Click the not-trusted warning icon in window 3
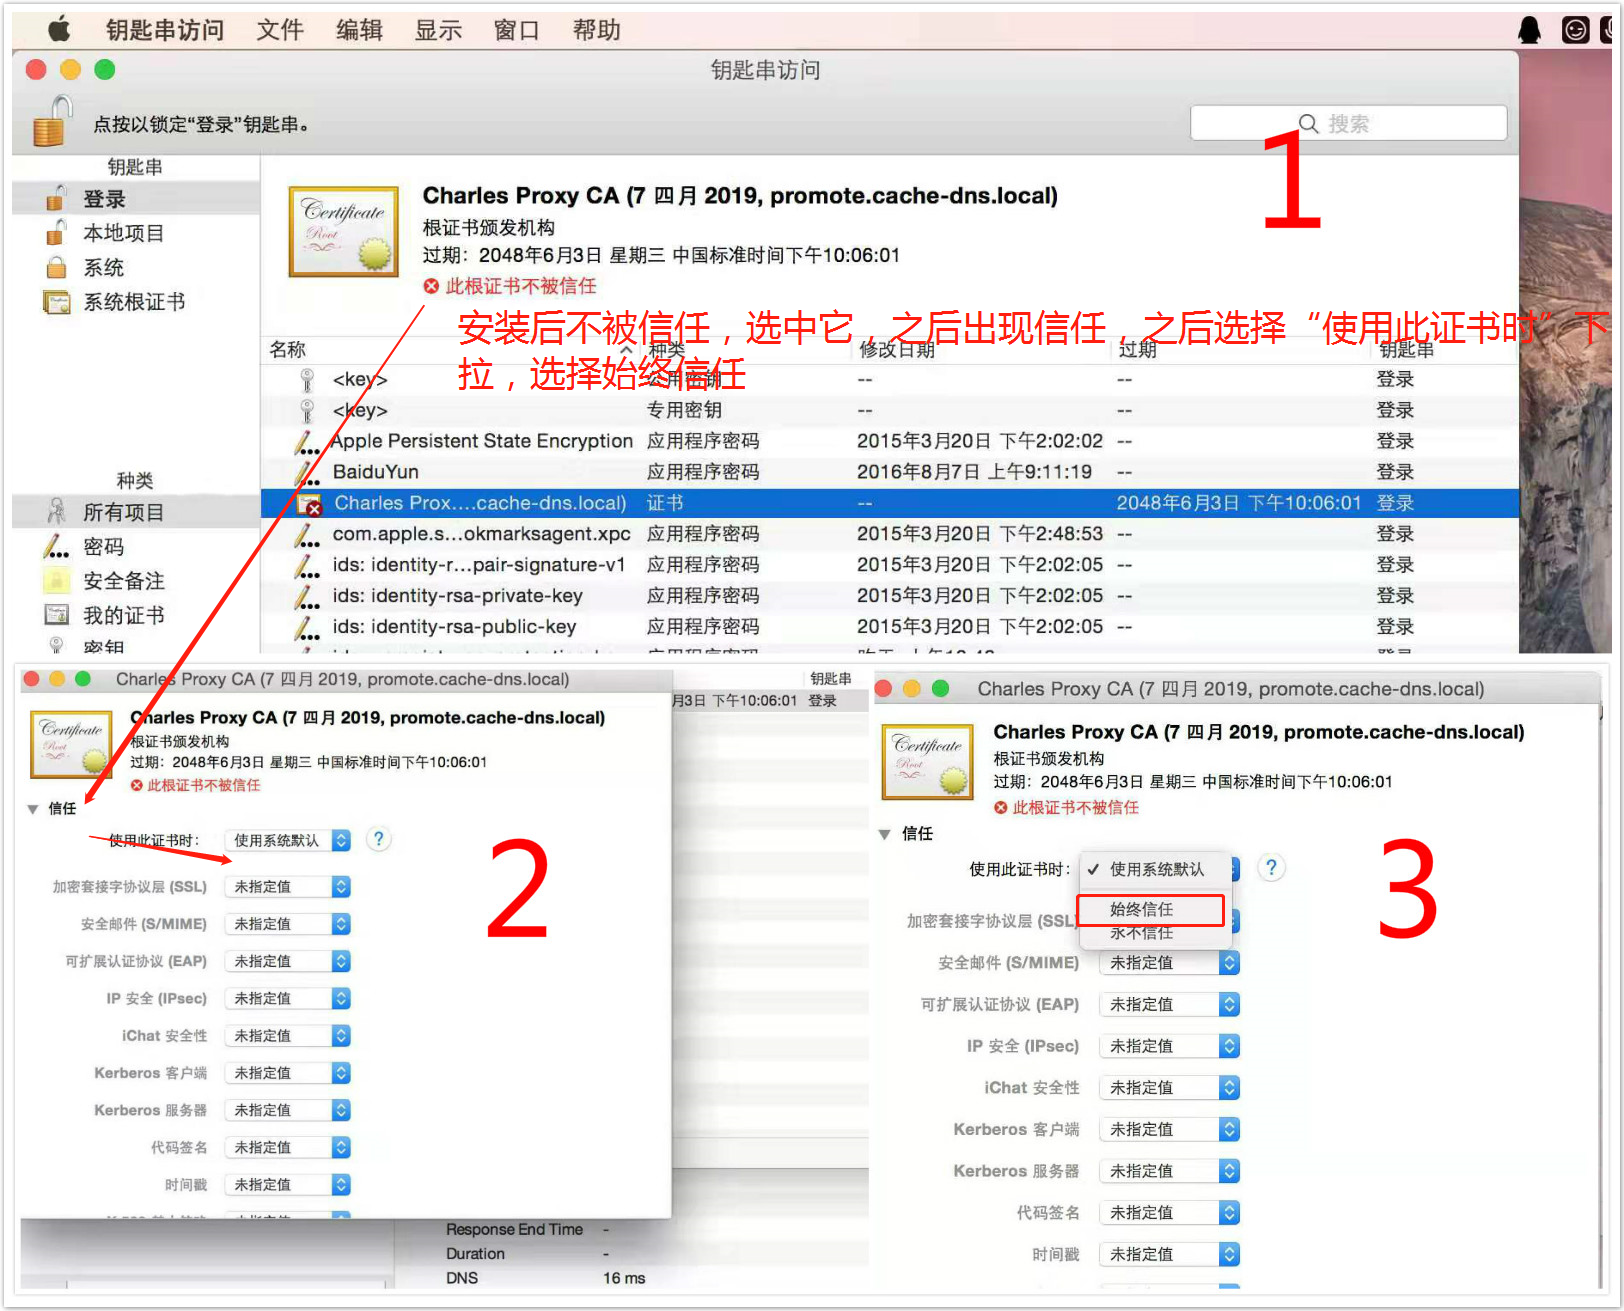The image size is (1624, 1311). coord(1000,808)
